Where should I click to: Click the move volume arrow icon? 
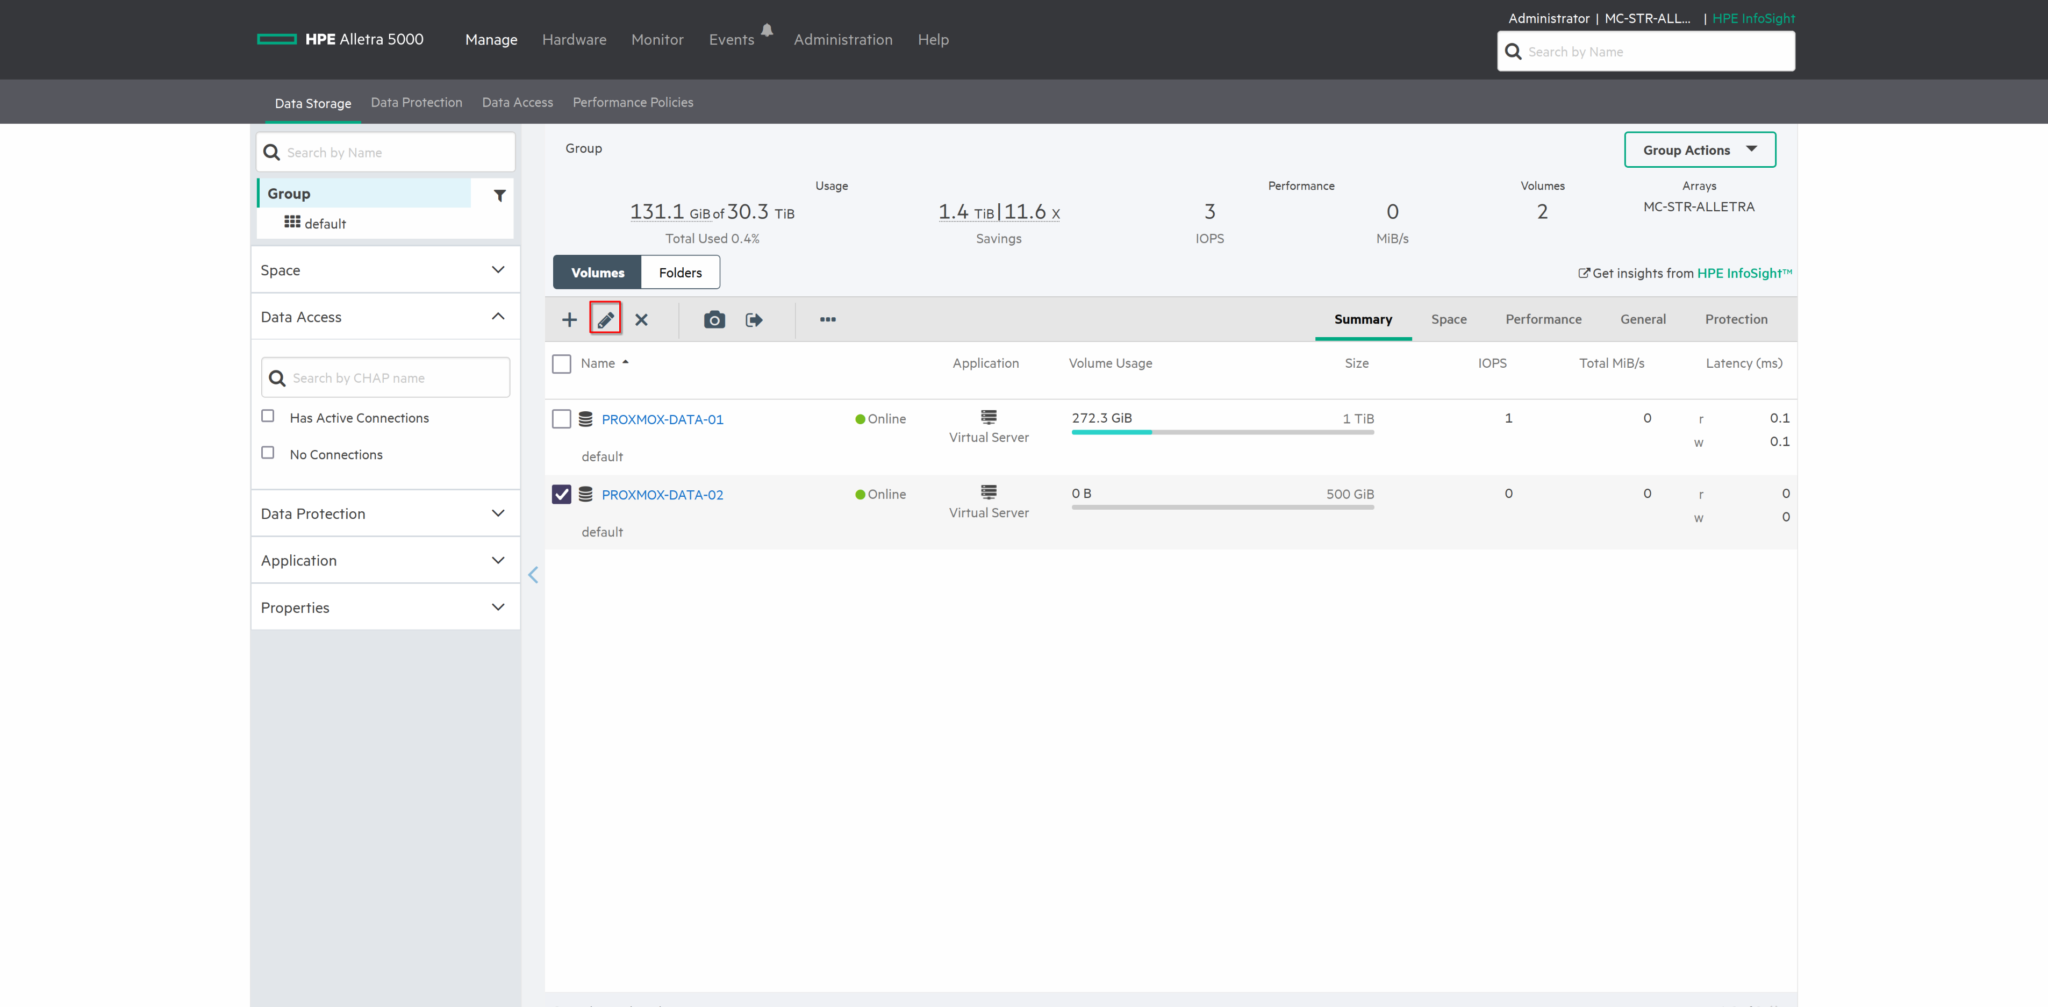pos(754,320)
